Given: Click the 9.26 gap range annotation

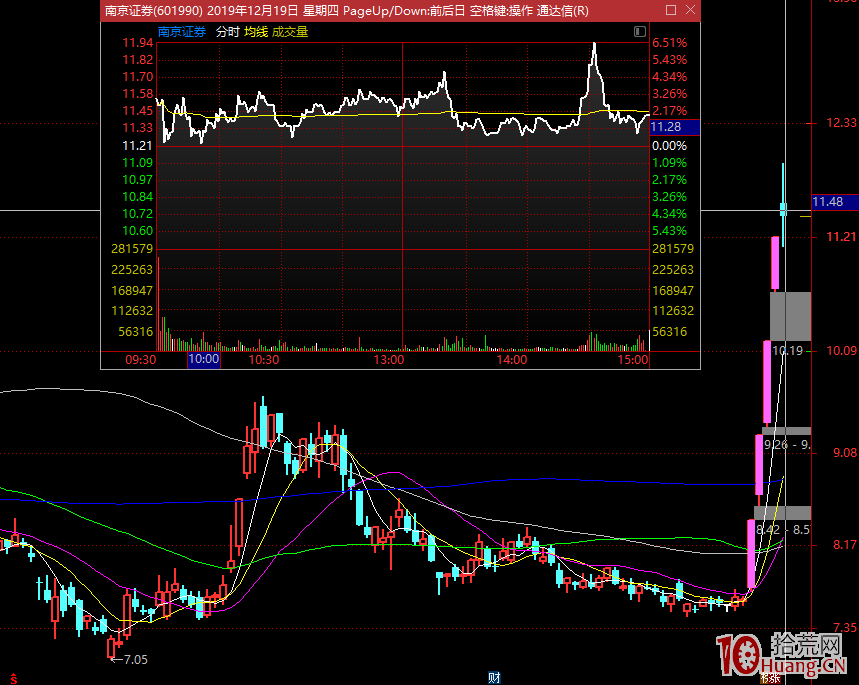Looking at the screenshot, I should point(787,444).
